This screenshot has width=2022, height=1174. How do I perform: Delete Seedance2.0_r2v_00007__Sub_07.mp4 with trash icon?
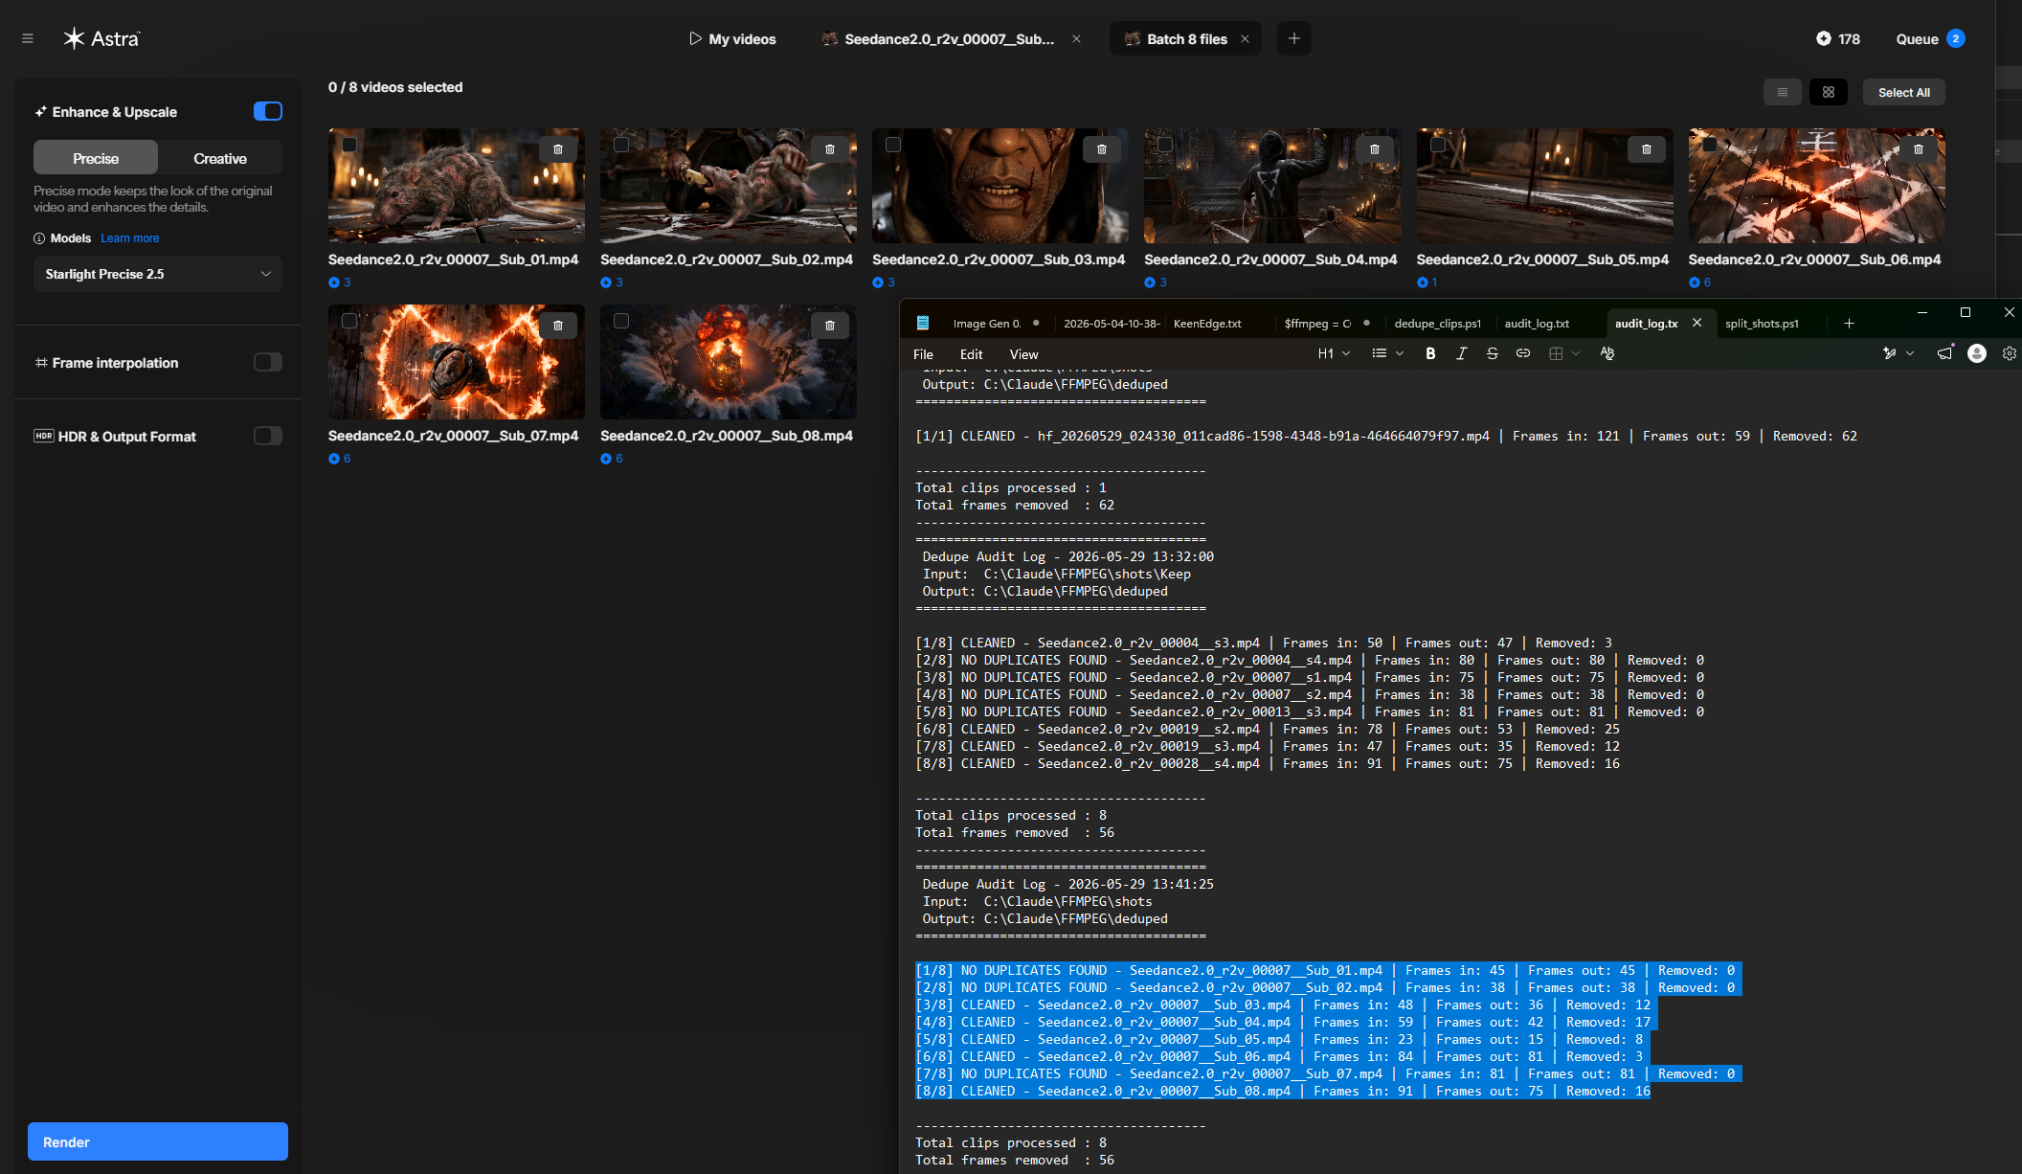tap(558, 325)
